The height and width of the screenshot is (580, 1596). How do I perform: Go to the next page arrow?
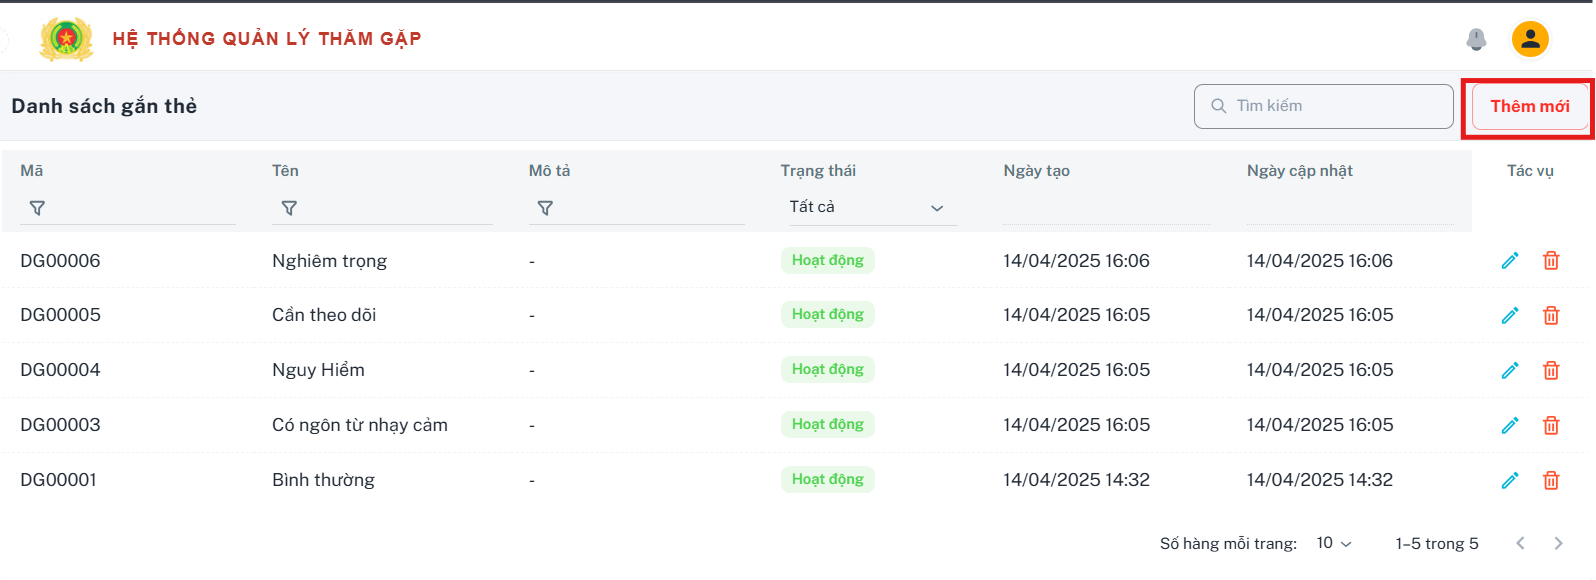click(1558, 543)
